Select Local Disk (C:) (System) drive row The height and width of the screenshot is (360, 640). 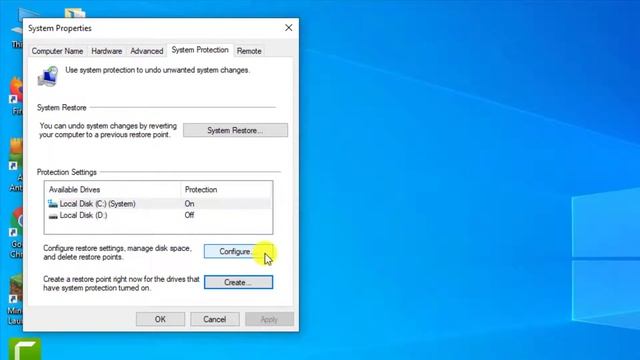click(158, 204)
